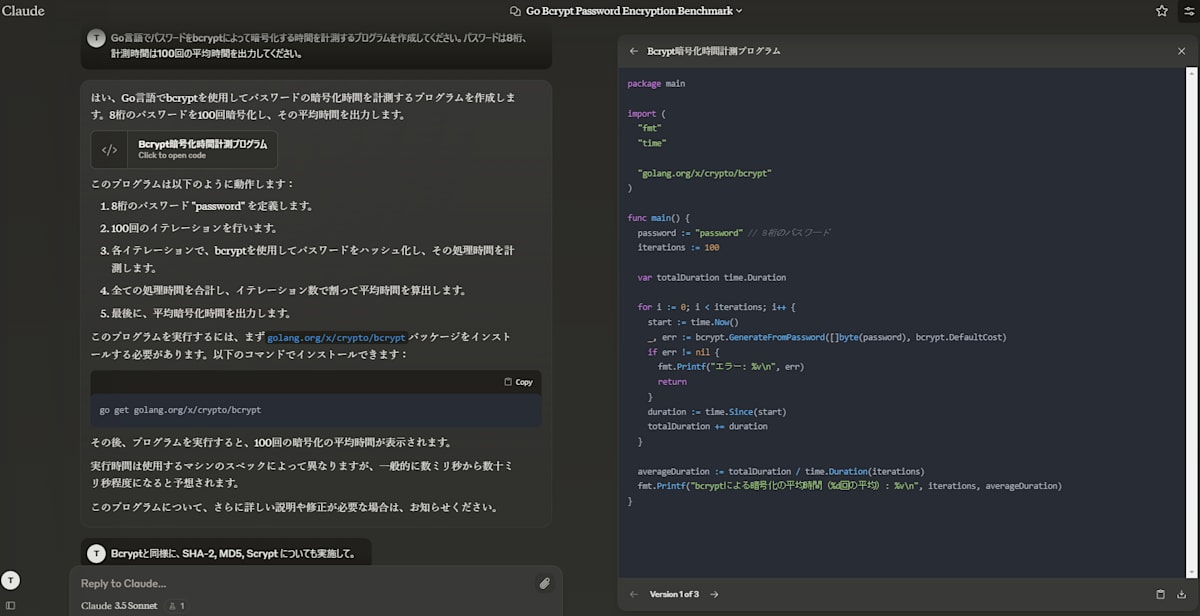
Task: Click the fmt.Printf("エラー: %v\n", err) line
Action: pyautogui.click(x=730, y=366)
